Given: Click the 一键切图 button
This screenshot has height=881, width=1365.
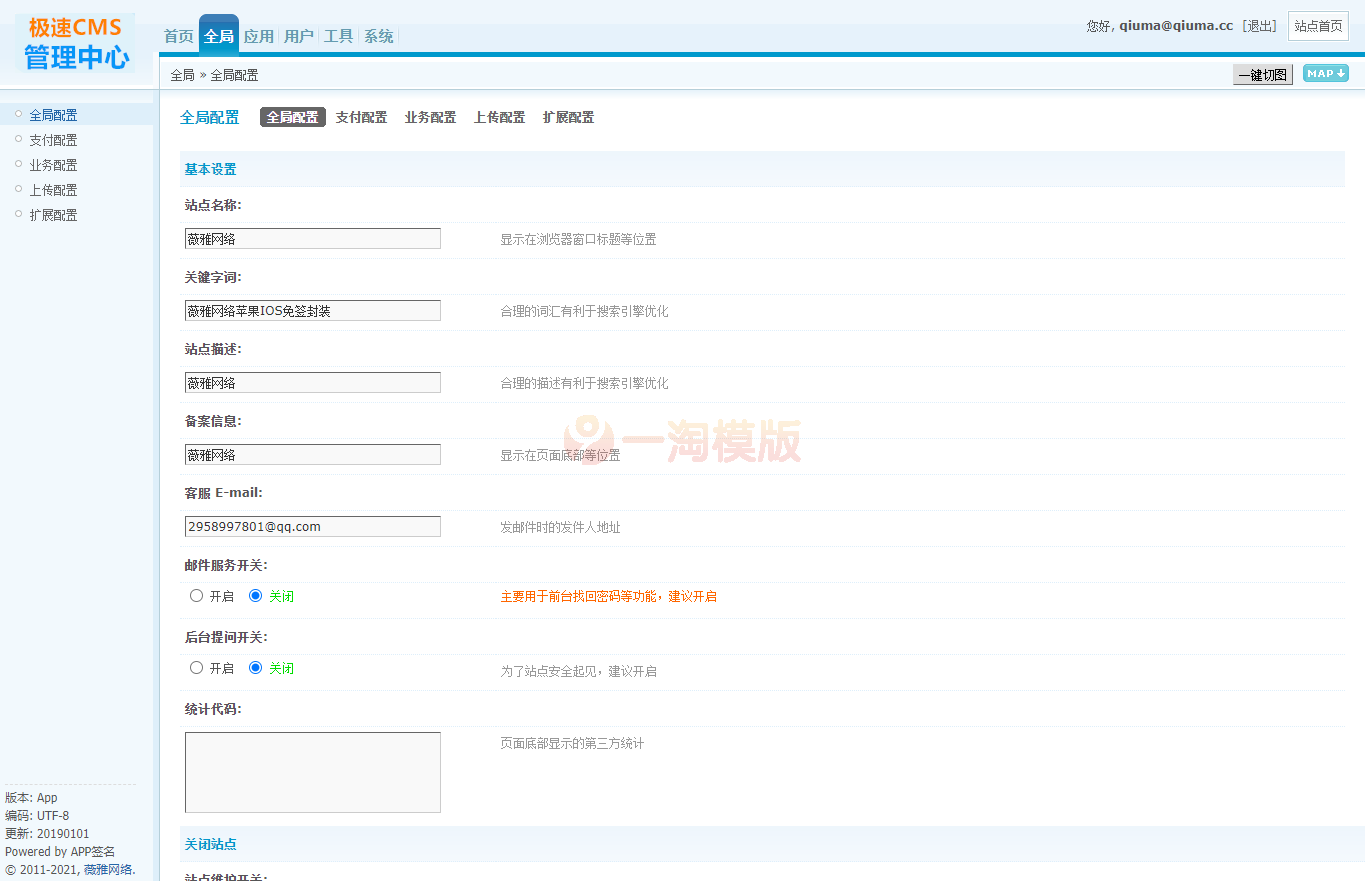Looking at the screenshot, I should coord(1262,74).
